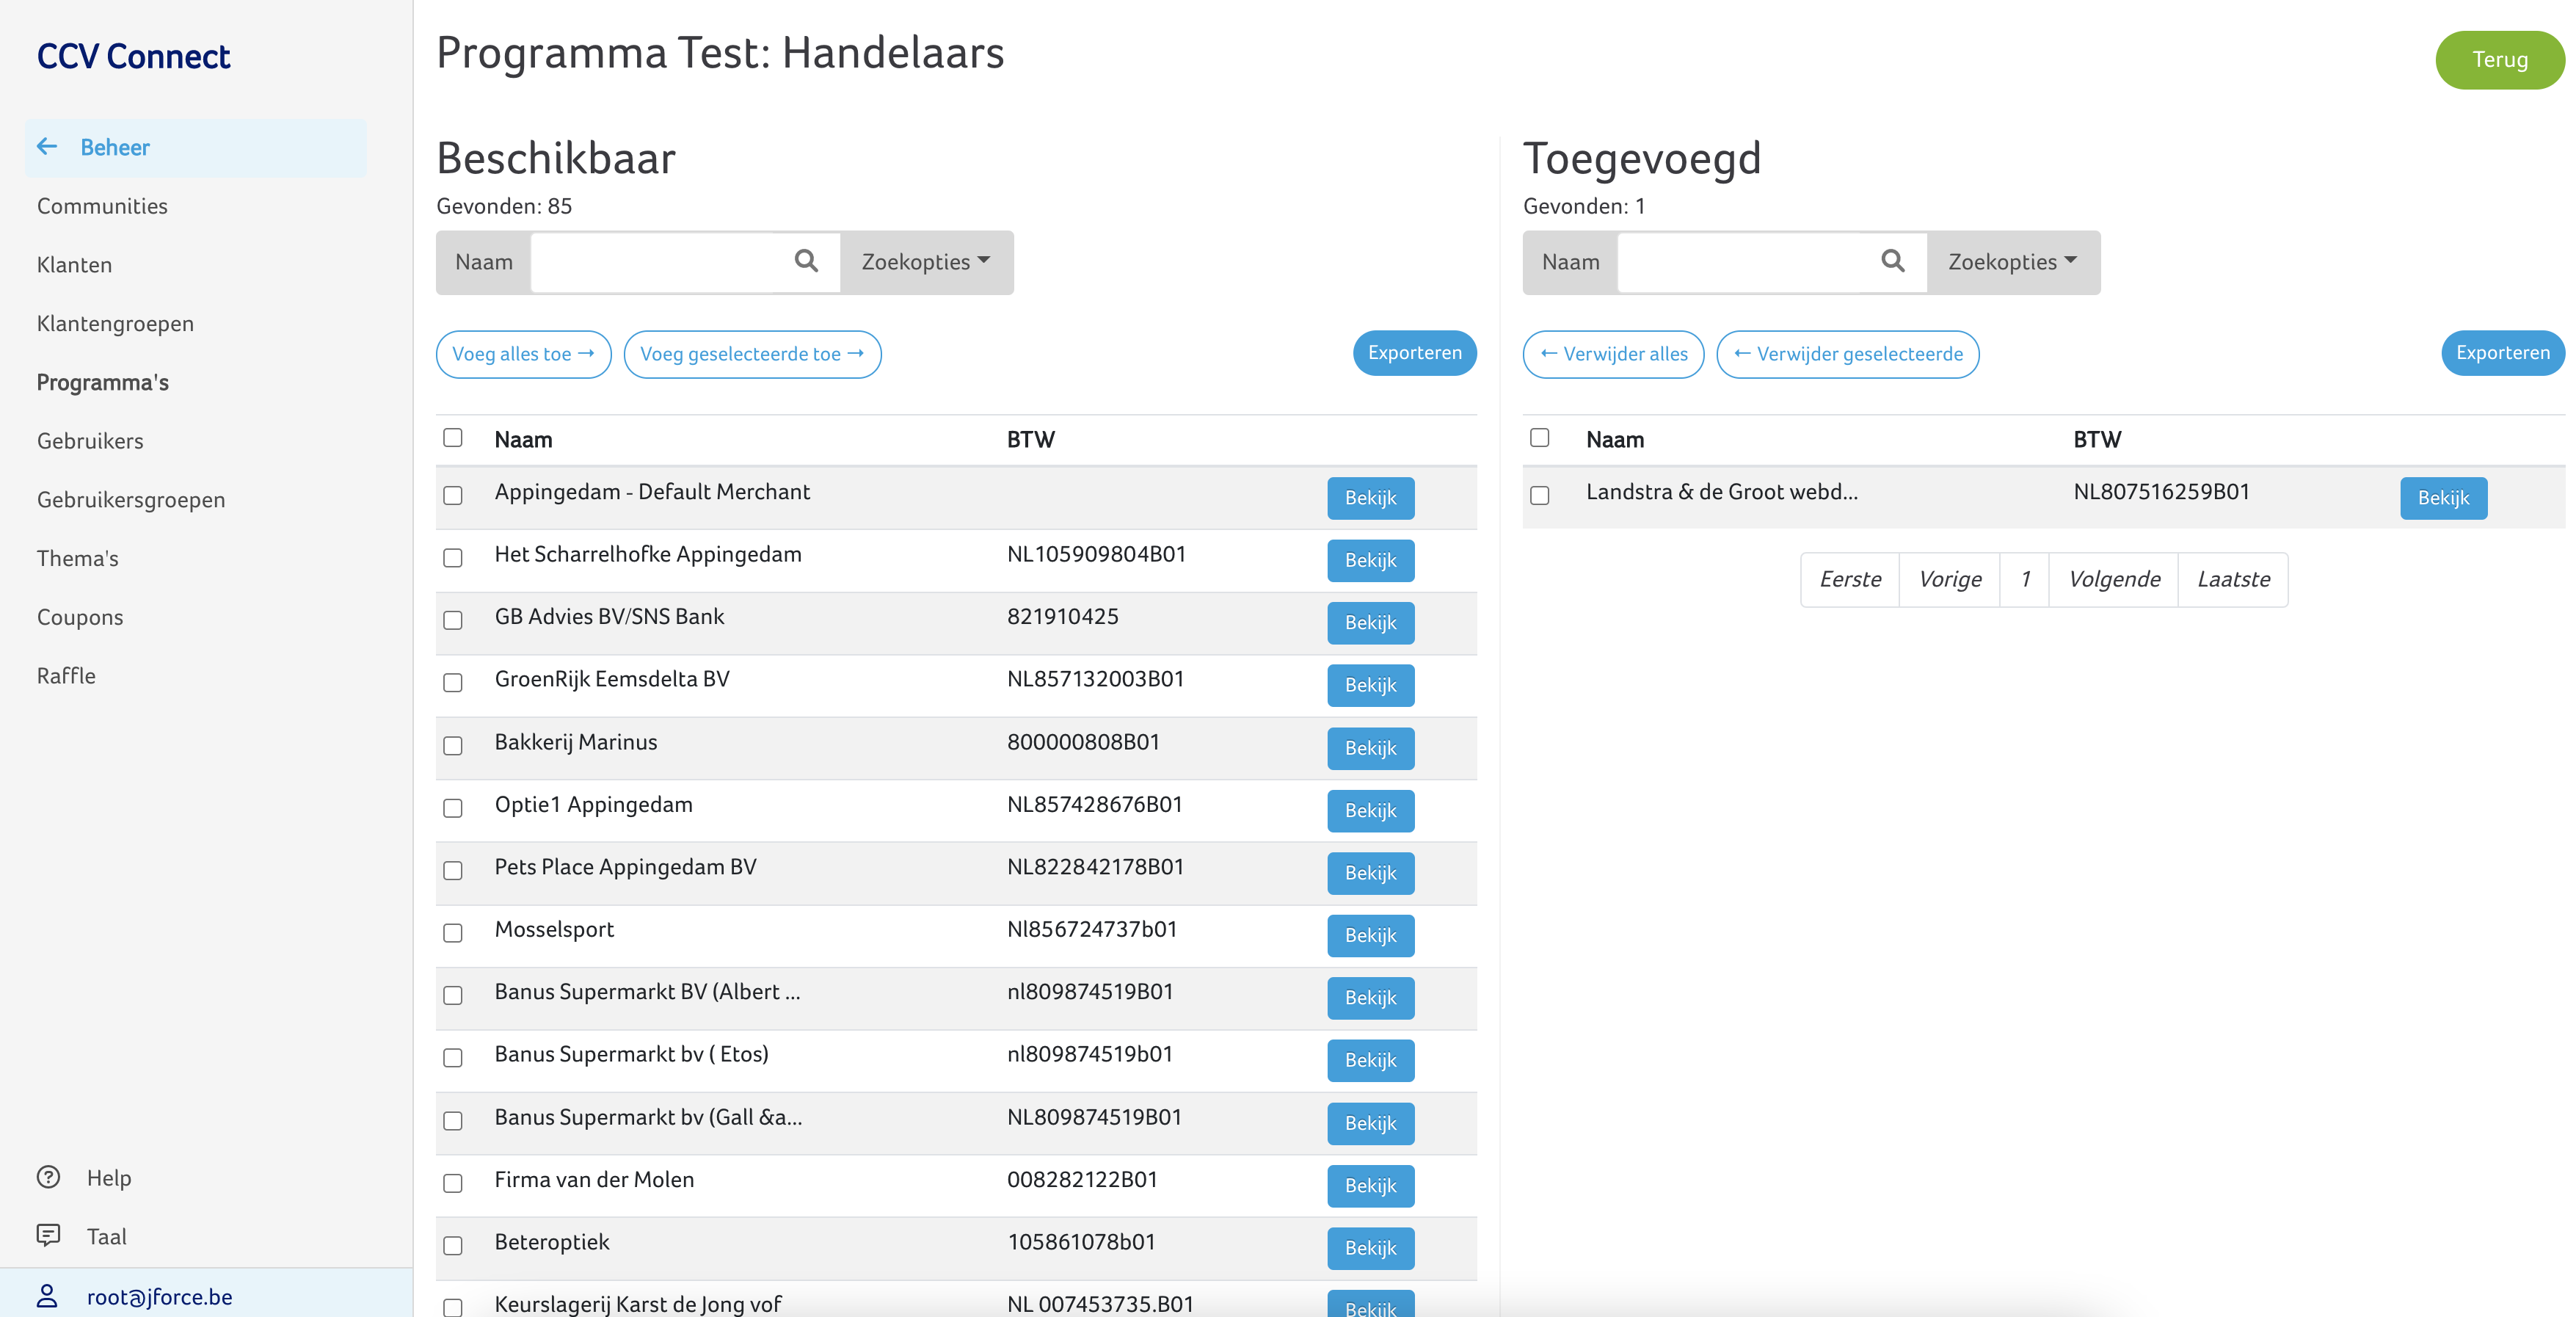This screenshot has height=1317, width=2576.
Task: Open Zoekopties dropdown in Toegevoegd section
Action: 2012,262
